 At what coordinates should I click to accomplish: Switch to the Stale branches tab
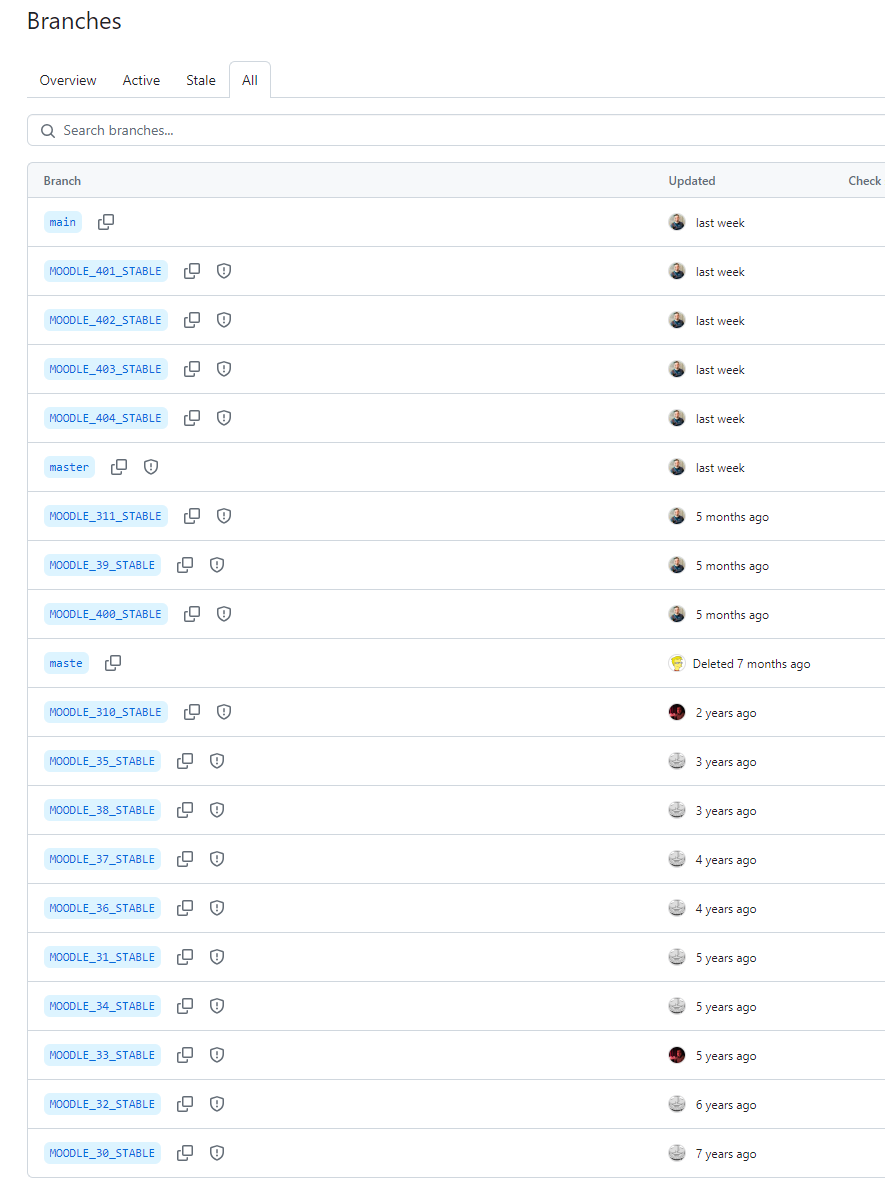coord(201,80)
